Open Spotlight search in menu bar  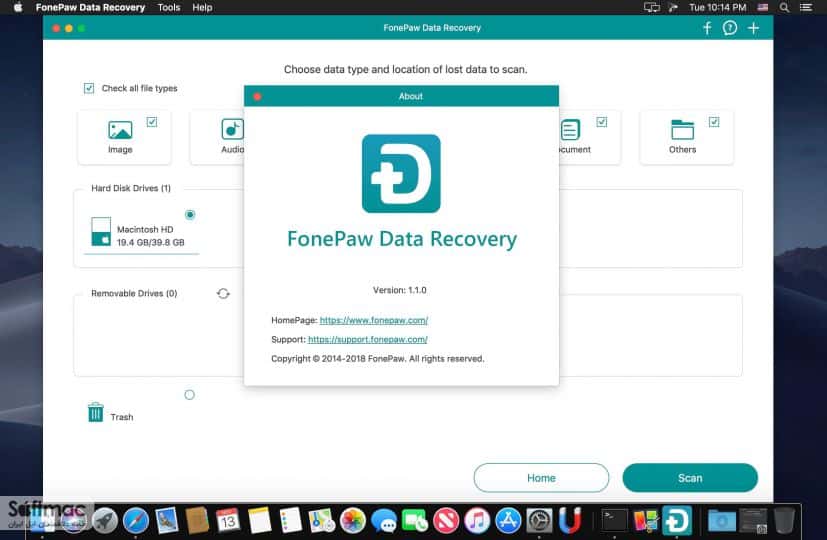click(x=784, y=7)
